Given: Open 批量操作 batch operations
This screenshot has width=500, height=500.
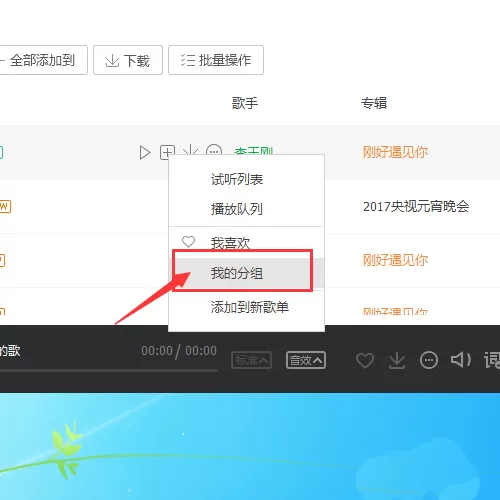Looking at the screenshot, I should click(x=216, y=60).
